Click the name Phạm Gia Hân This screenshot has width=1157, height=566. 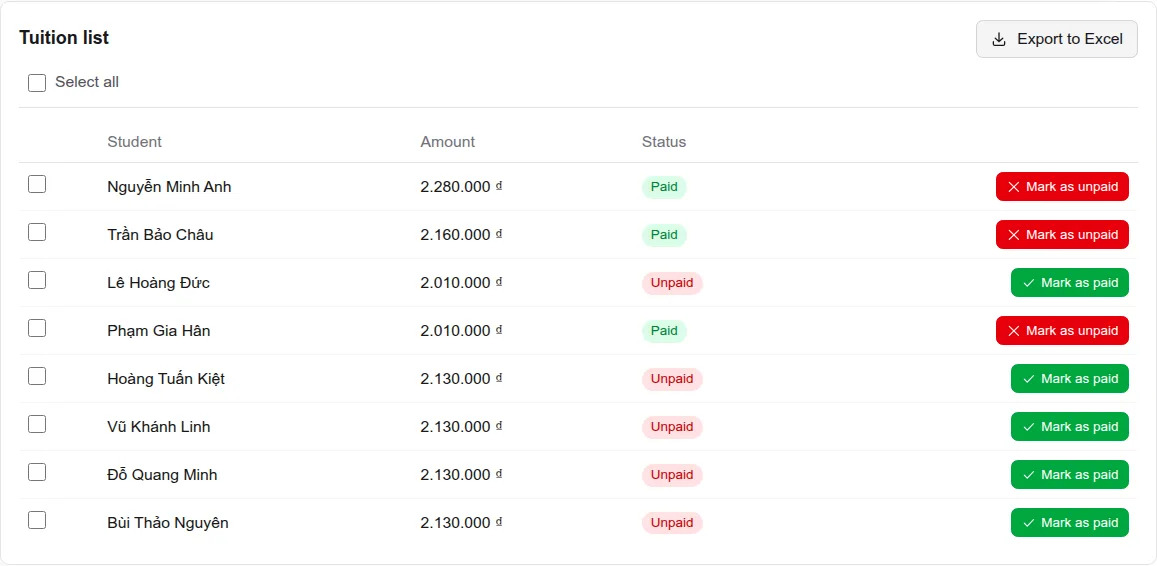[x=159, y=331]
